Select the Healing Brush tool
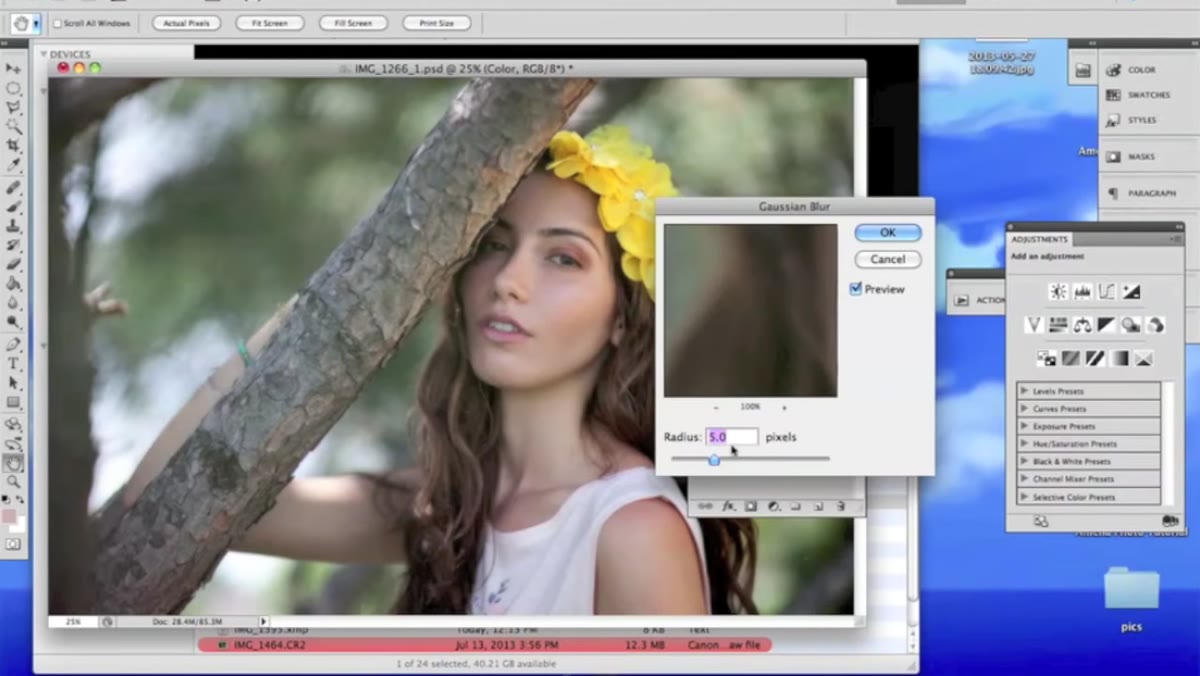Image resolution: width=1200 pixels, height=676 pixels. click(x=13, y=188)
